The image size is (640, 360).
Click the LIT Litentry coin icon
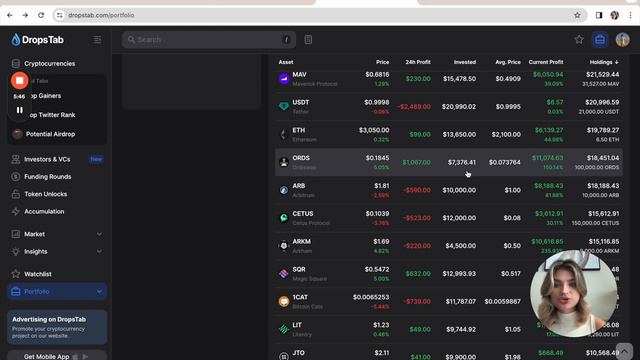pyautogui.click(x=284, y=329)
